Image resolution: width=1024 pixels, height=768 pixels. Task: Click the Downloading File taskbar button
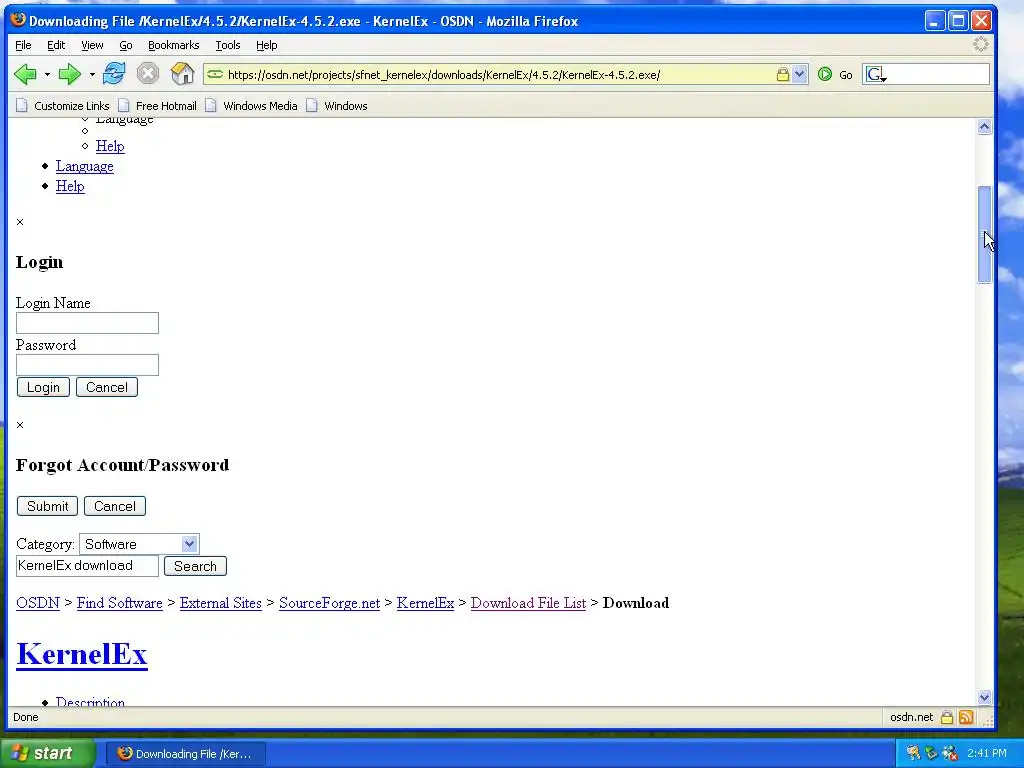pyautogui.click(x=186, y=754)
